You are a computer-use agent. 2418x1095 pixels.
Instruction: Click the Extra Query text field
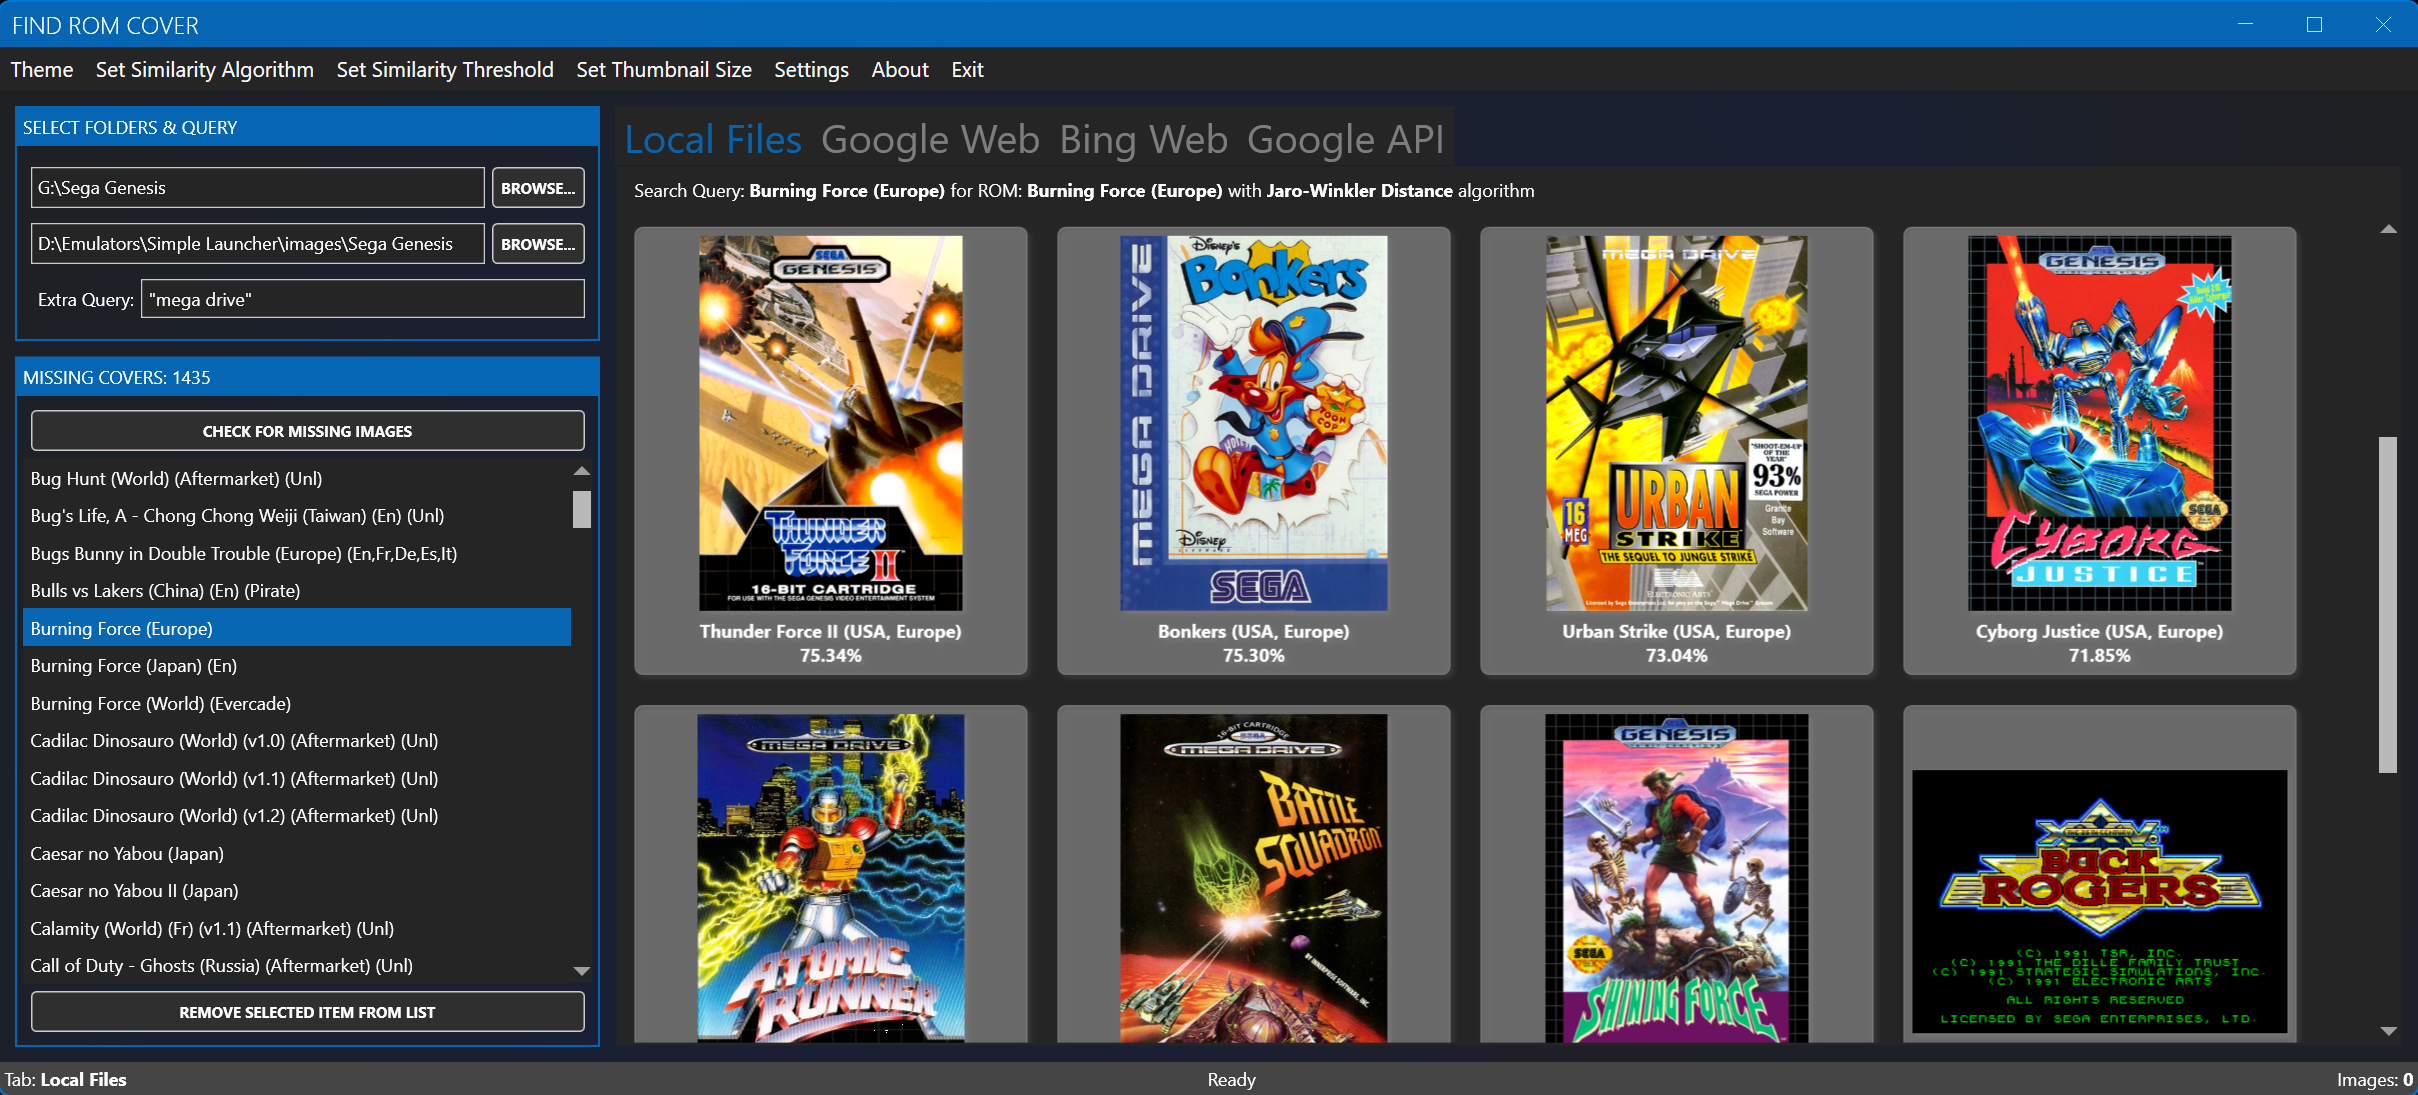click(363, 300)
